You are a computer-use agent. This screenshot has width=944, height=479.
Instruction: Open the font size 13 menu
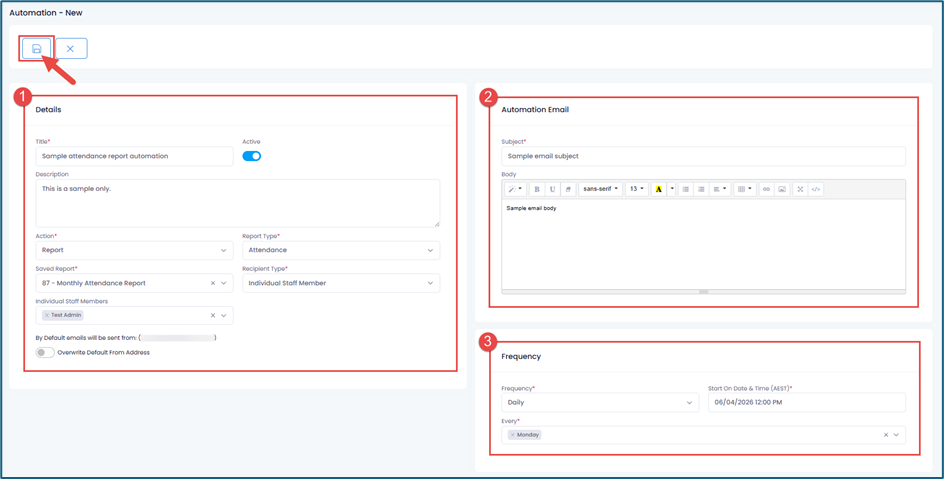pos(636,189)
